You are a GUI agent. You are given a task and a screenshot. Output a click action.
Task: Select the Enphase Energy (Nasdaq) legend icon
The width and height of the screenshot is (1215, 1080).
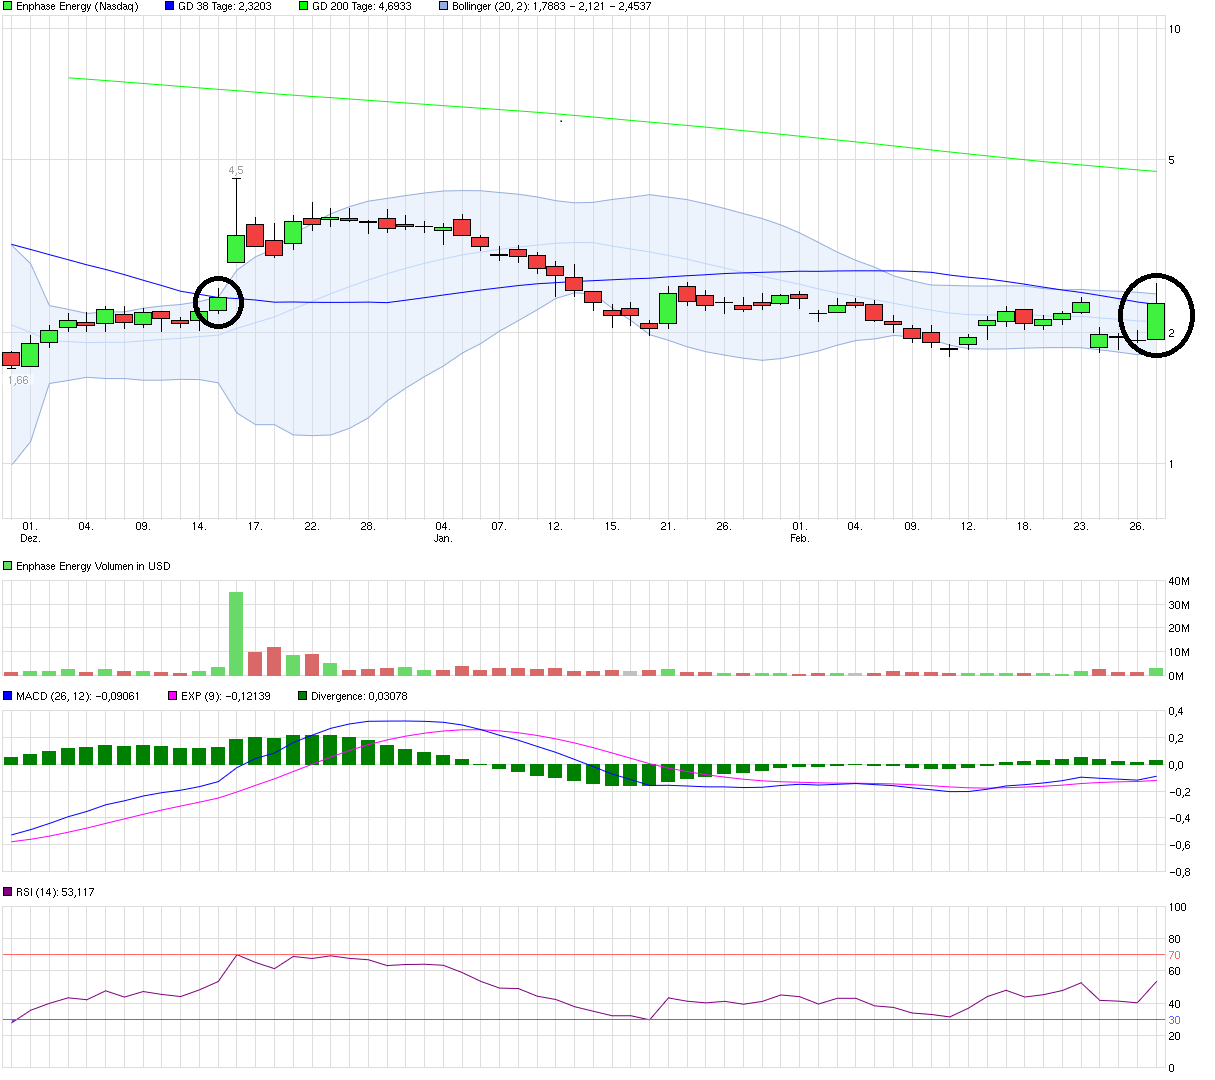(9, 7)
